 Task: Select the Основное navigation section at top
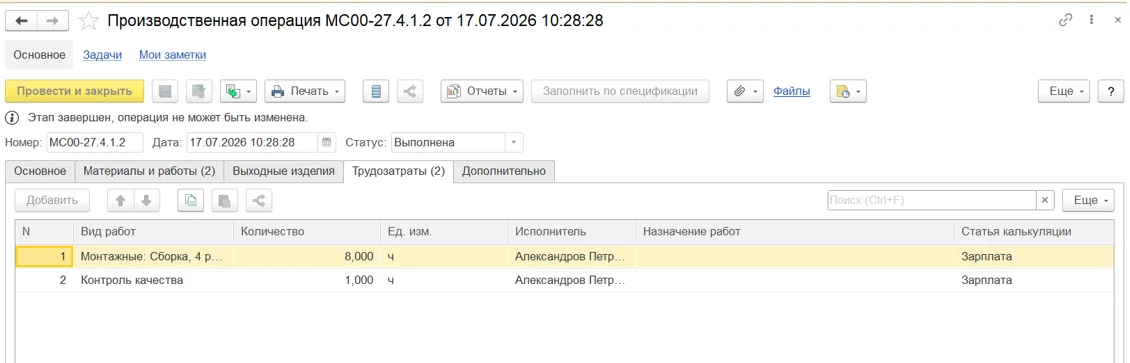coord(40,55)
